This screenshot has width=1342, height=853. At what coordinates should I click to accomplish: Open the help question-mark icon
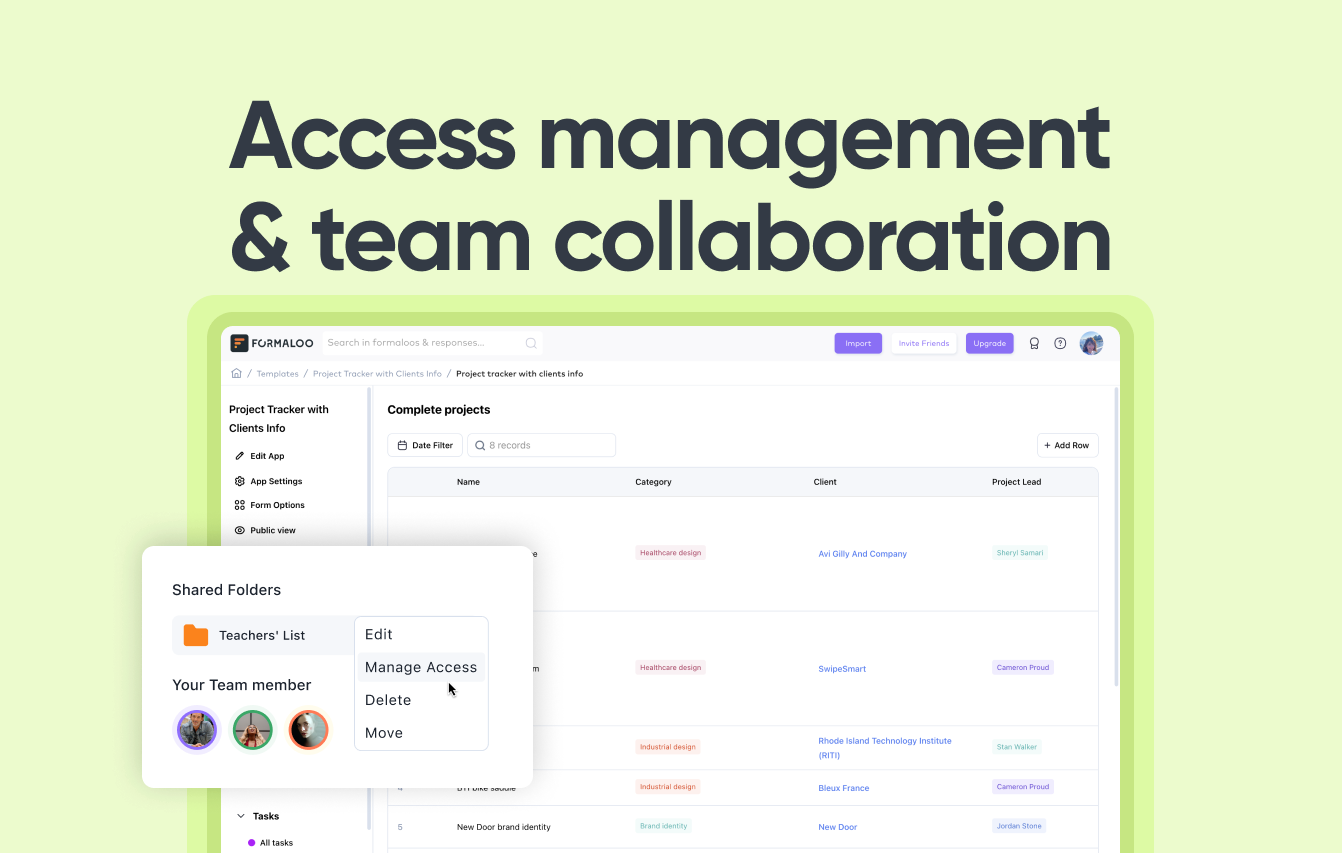click(1060, 343)
